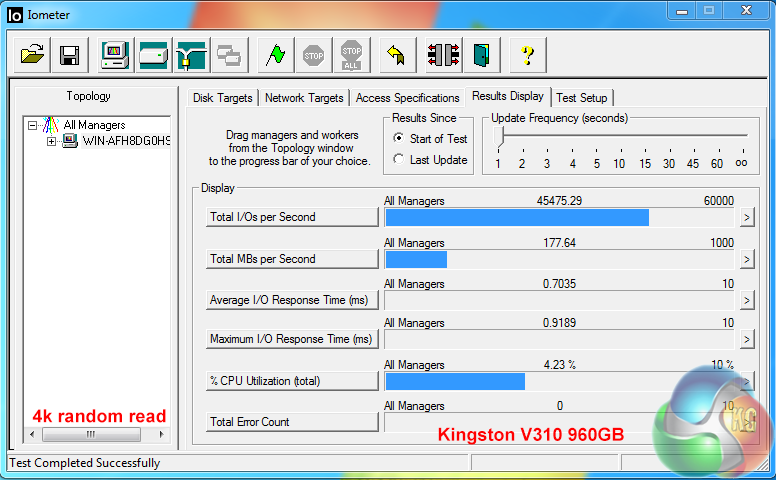Stop the current test
The width and height of the screenshot is (776, 480).
[313, 55]
